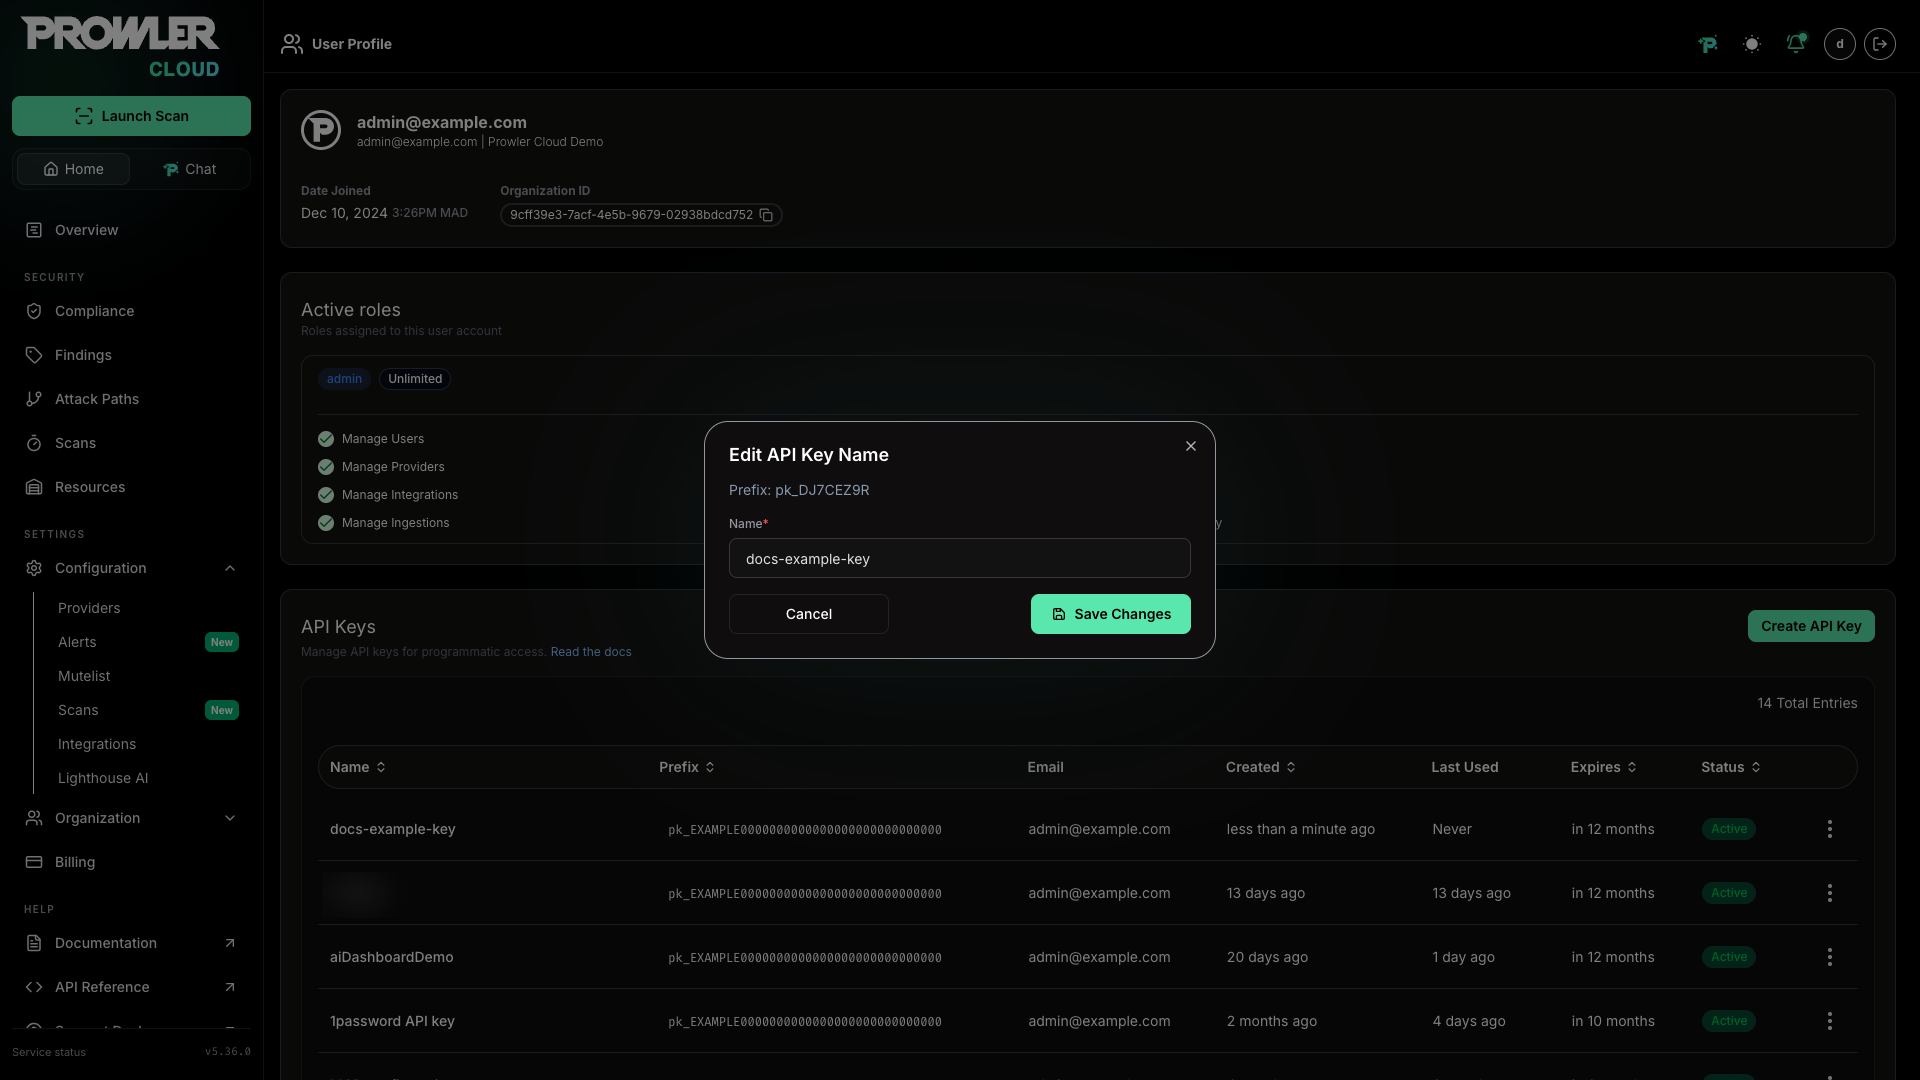Viewport: 1920px width, 1080px height.
Task: Click the Overview sidebar icon
Action: [34, 230]
